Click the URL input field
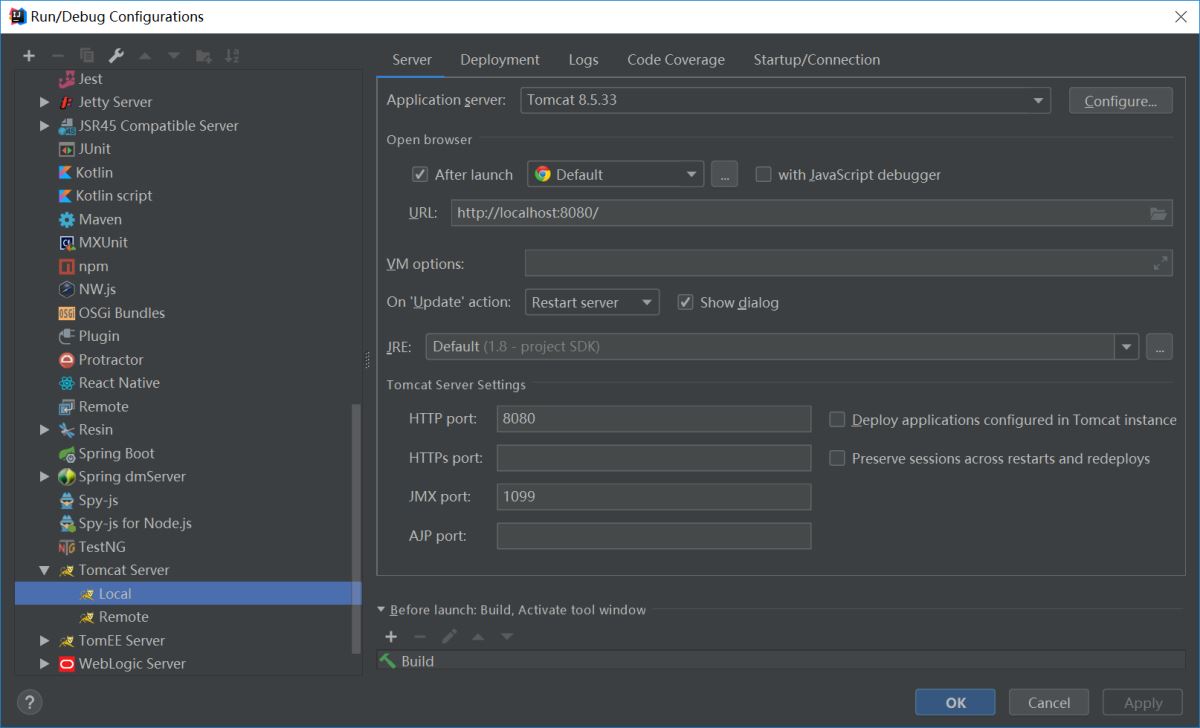This screenshot has width=1200, height=728. coord(811,213)
